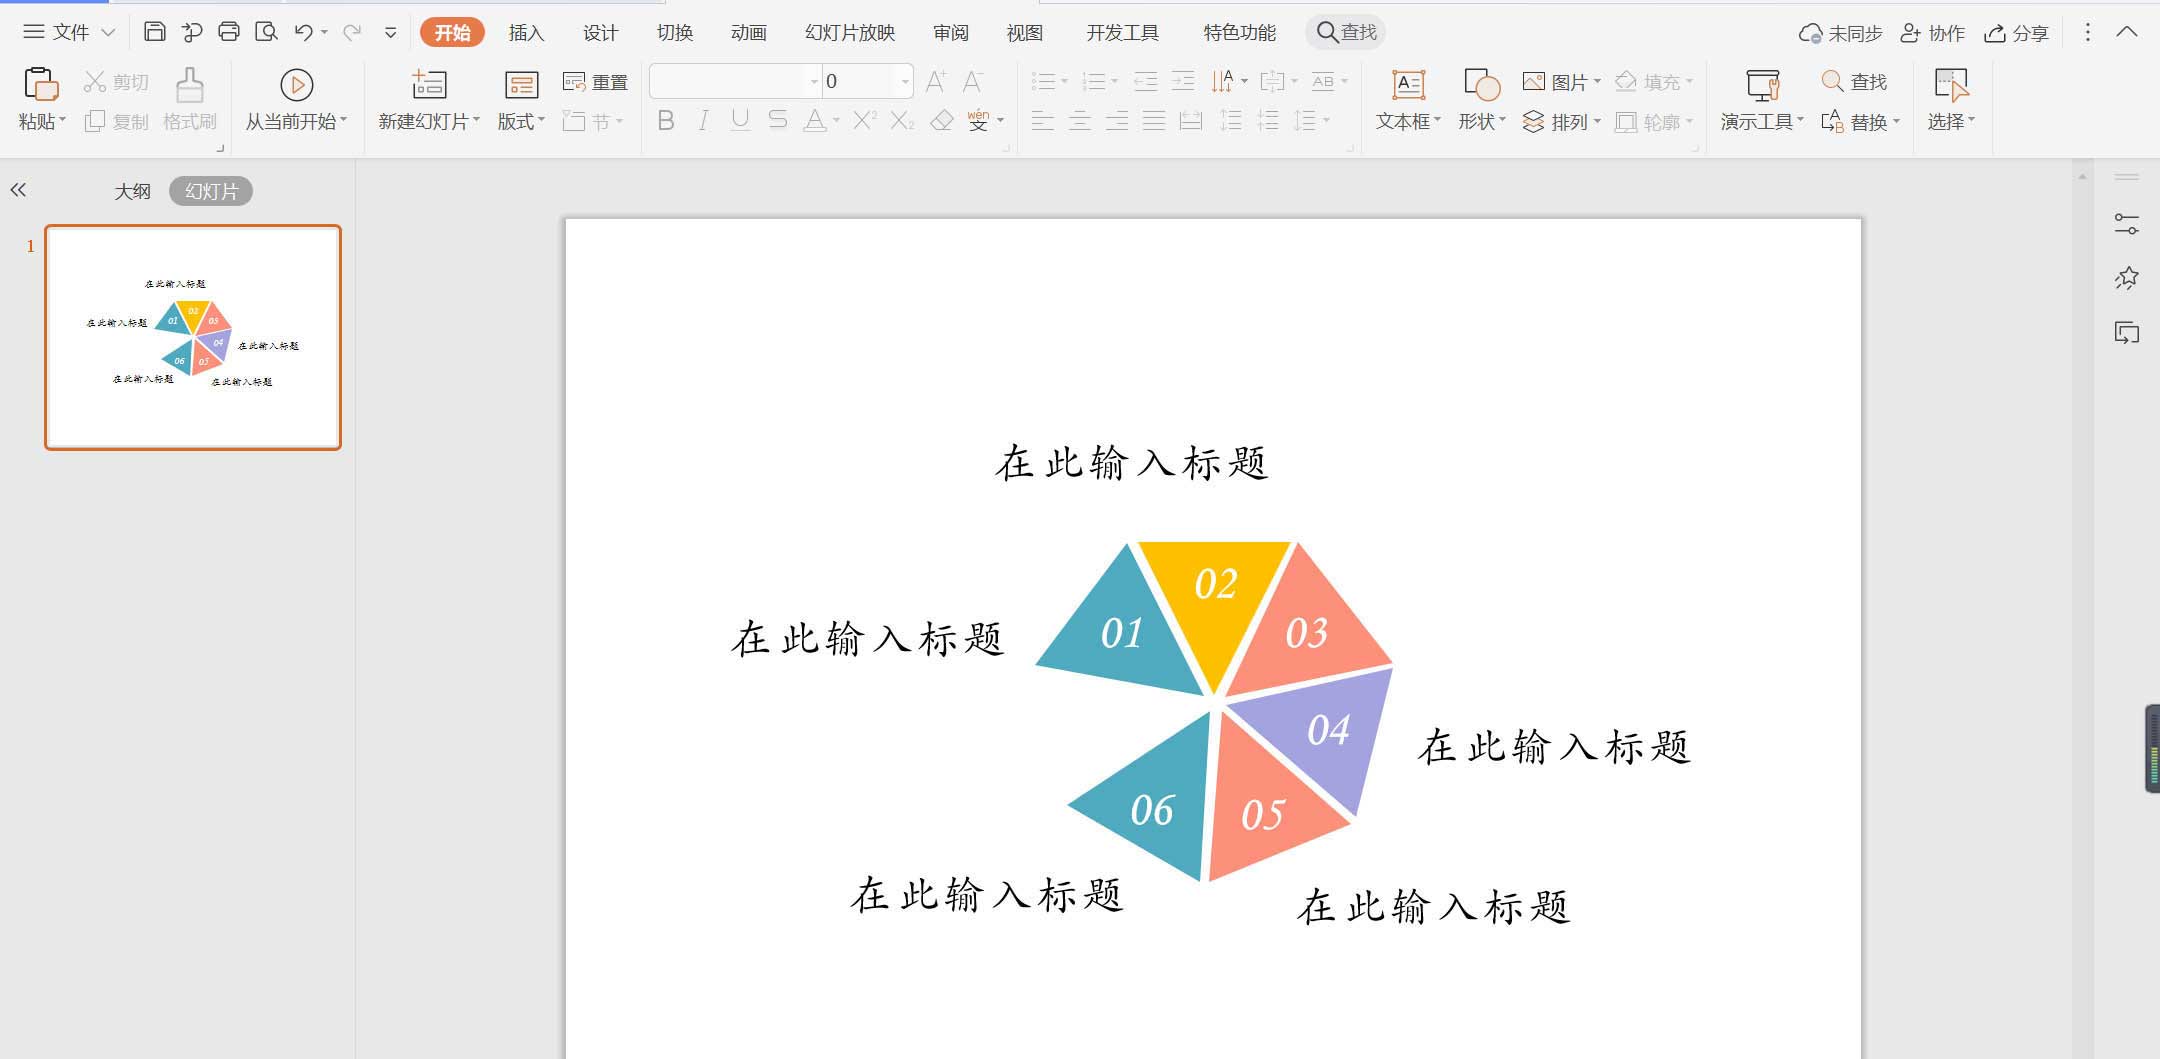Open the 选择 selection tool
This screenshot has width=2160, height=1059.
click(1951, 100)
